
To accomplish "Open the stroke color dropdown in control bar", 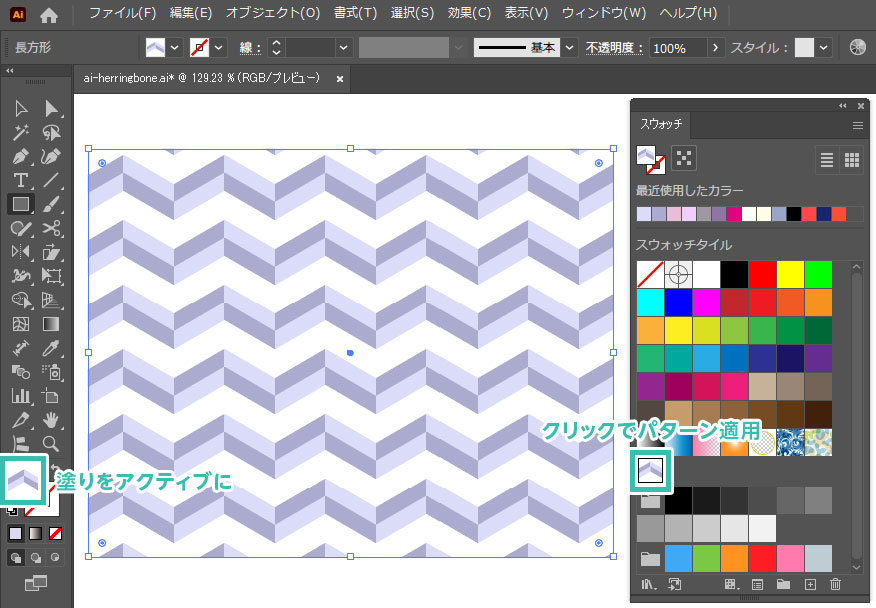I will click(219, 48).
